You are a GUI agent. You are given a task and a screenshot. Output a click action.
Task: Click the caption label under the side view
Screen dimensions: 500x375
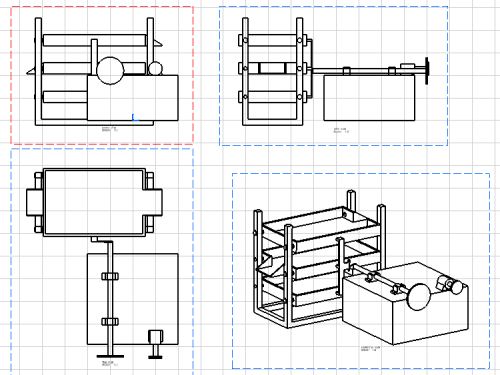tap(341, 130)
